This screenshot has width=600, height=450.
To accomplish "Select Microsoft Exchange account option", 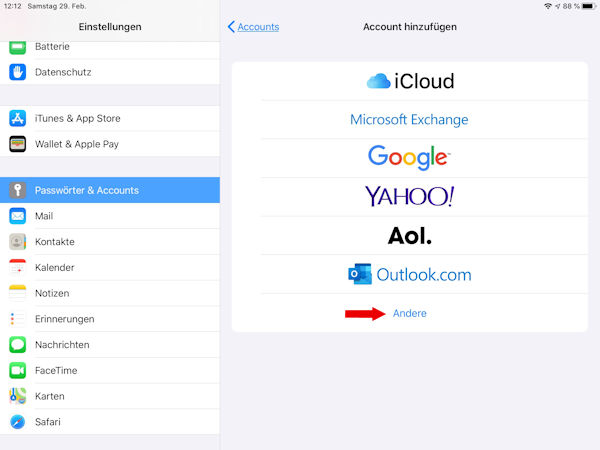I will [409, 120].
